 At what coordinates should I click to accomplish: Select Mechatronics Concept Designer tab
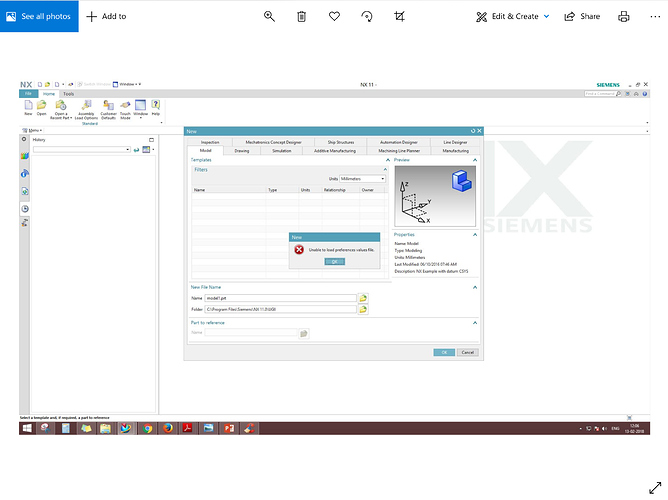pyautogui.click(x=274, y=142)
